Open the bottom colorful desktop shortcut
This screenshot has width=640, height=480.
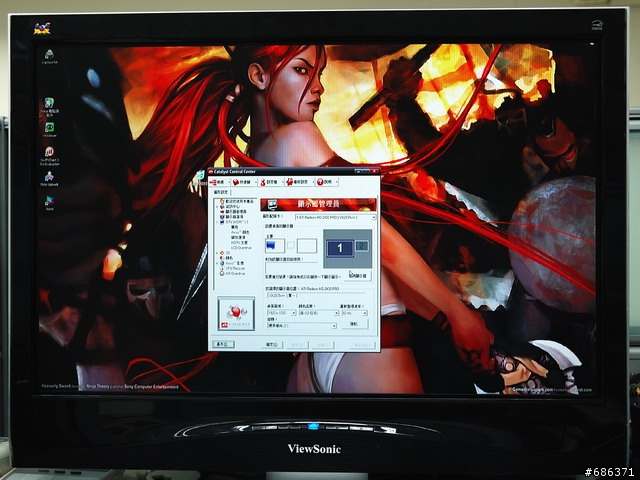(49, 203)
